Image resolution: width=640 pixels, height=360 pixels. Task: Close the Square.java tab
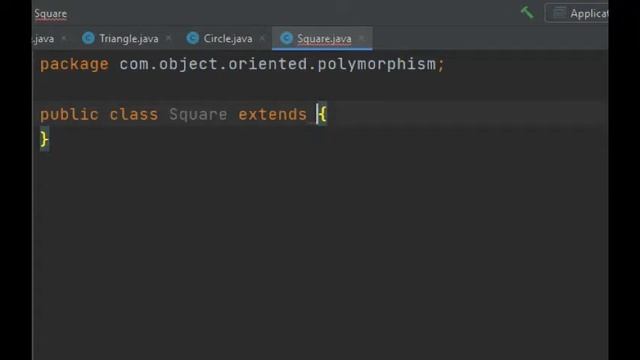[x=362, y=38]
